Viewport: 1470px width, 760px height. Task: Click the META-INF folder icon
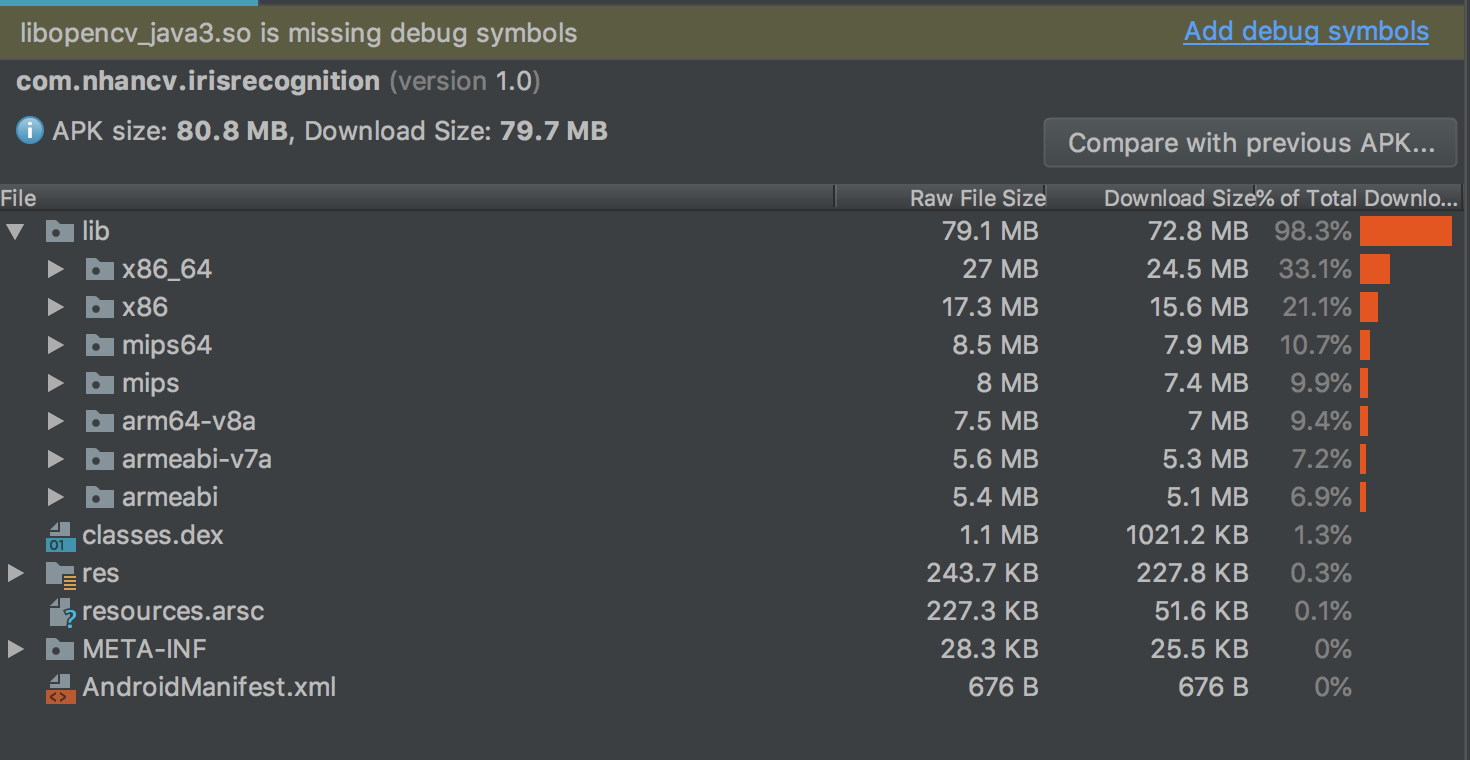(60, 650)
